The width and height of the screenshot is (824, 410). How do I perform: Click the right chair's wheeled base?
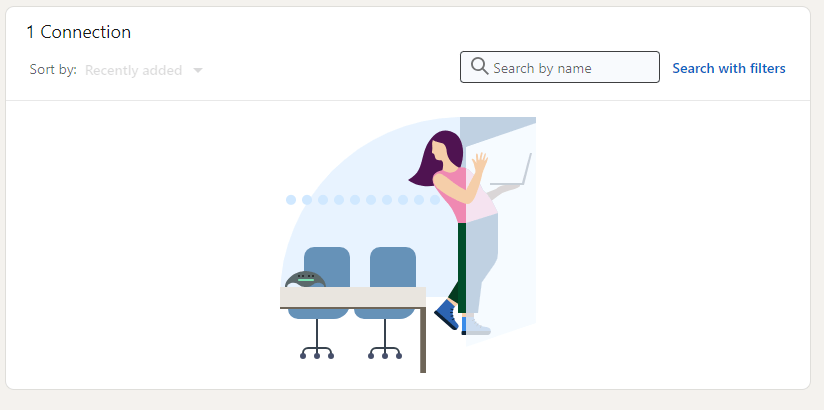[x=385, y=350]
